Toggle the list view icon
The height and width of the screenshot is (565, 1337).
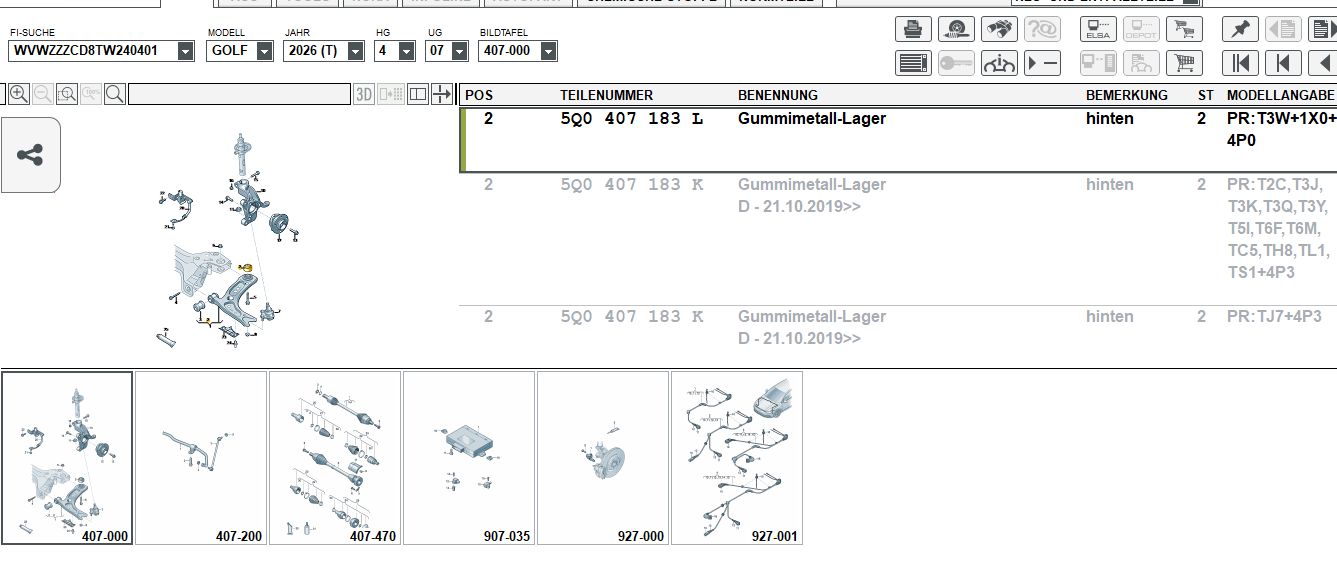(x=912, y=63)
